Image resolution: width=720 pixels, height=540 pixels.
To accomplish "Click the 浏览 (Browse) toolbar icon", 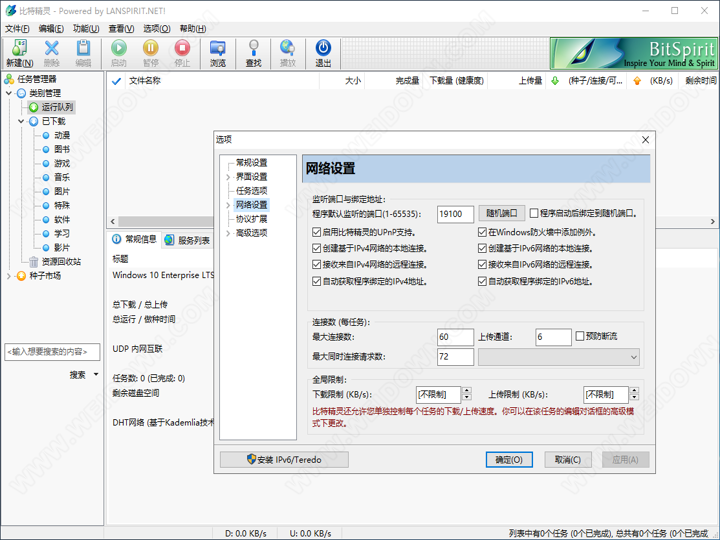I will tap(217, 49).
